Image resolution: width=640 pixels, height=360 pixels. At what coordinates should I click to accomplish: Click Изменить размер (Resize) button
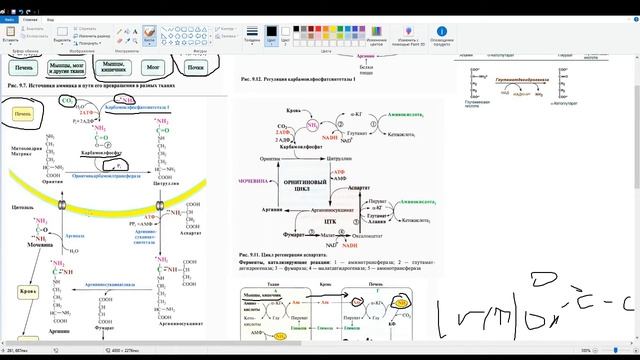coord(91,36)
